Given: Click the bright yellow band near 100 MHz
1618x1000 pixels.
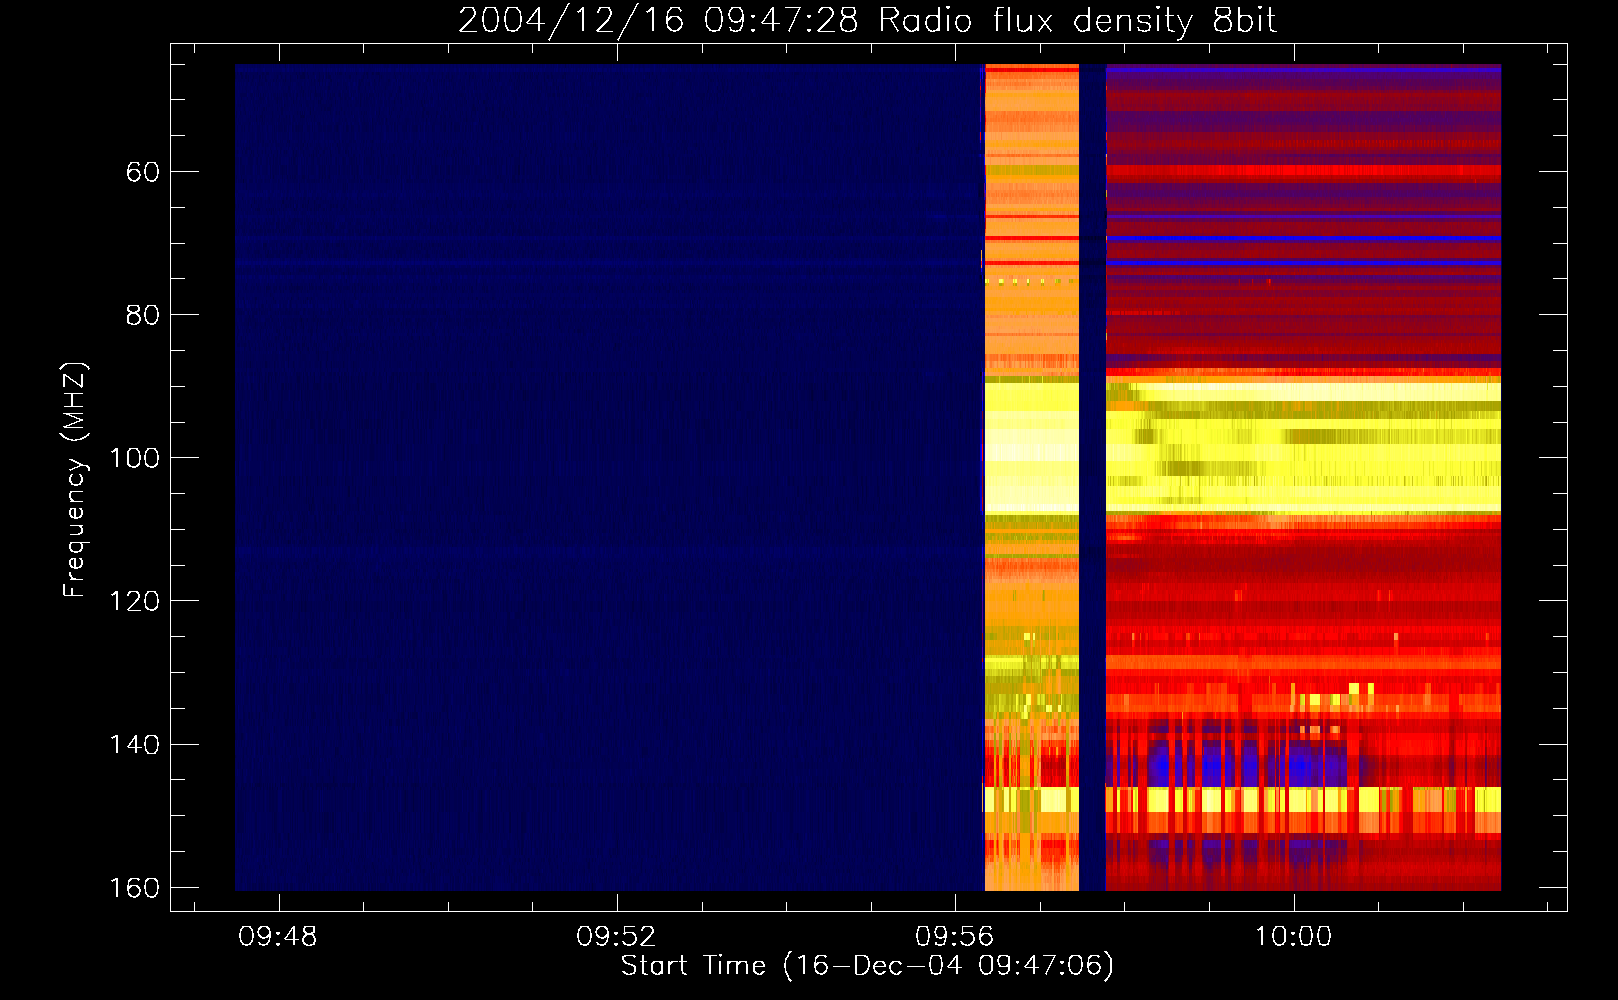Looking at the screenshot, I should pyautogui.click(x=1303, y=447).
